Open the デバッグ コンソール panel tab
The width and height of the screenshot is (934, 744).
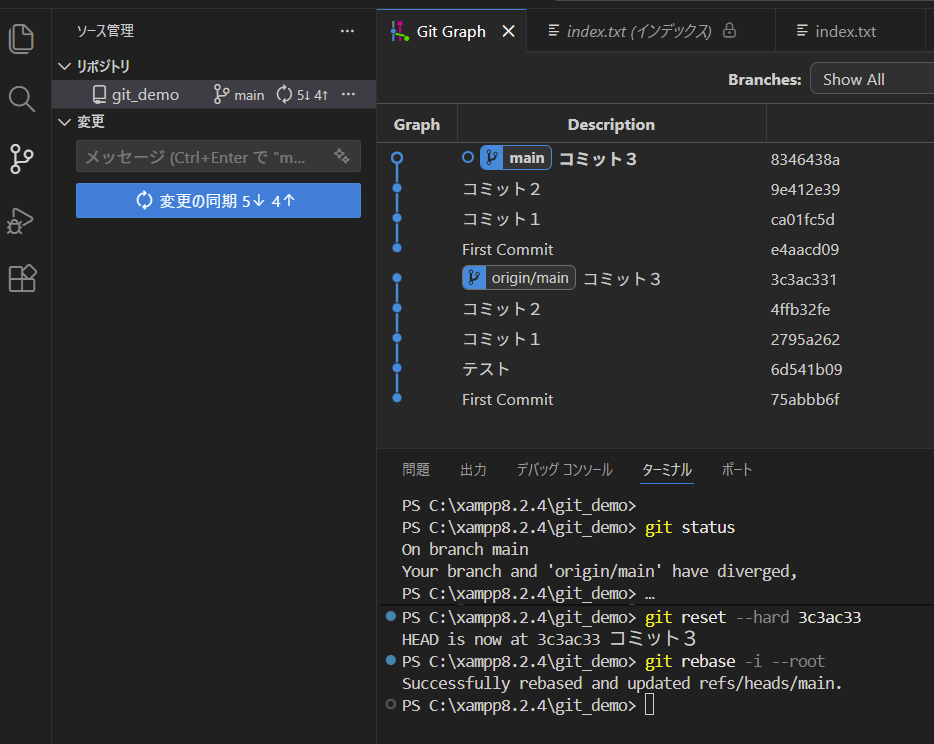564,470
